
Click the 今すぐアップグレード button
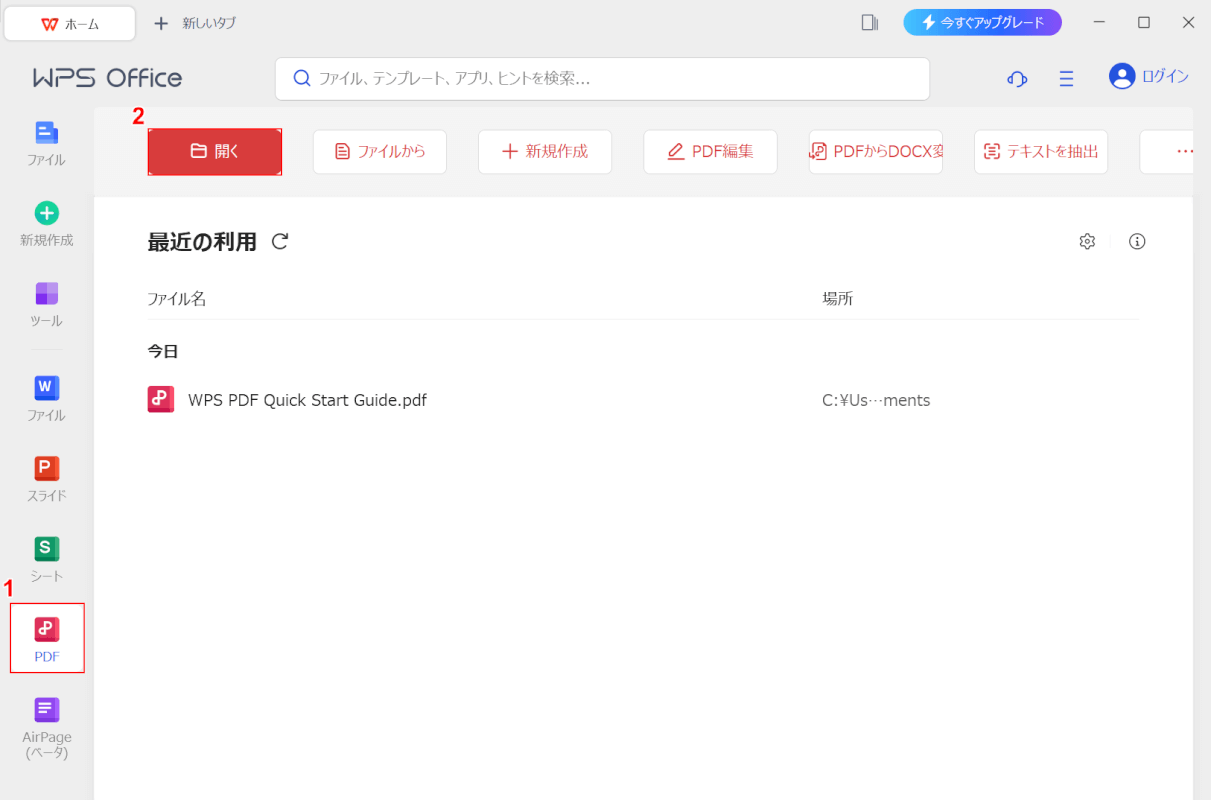pyautogui.click(x=982, y=22)
